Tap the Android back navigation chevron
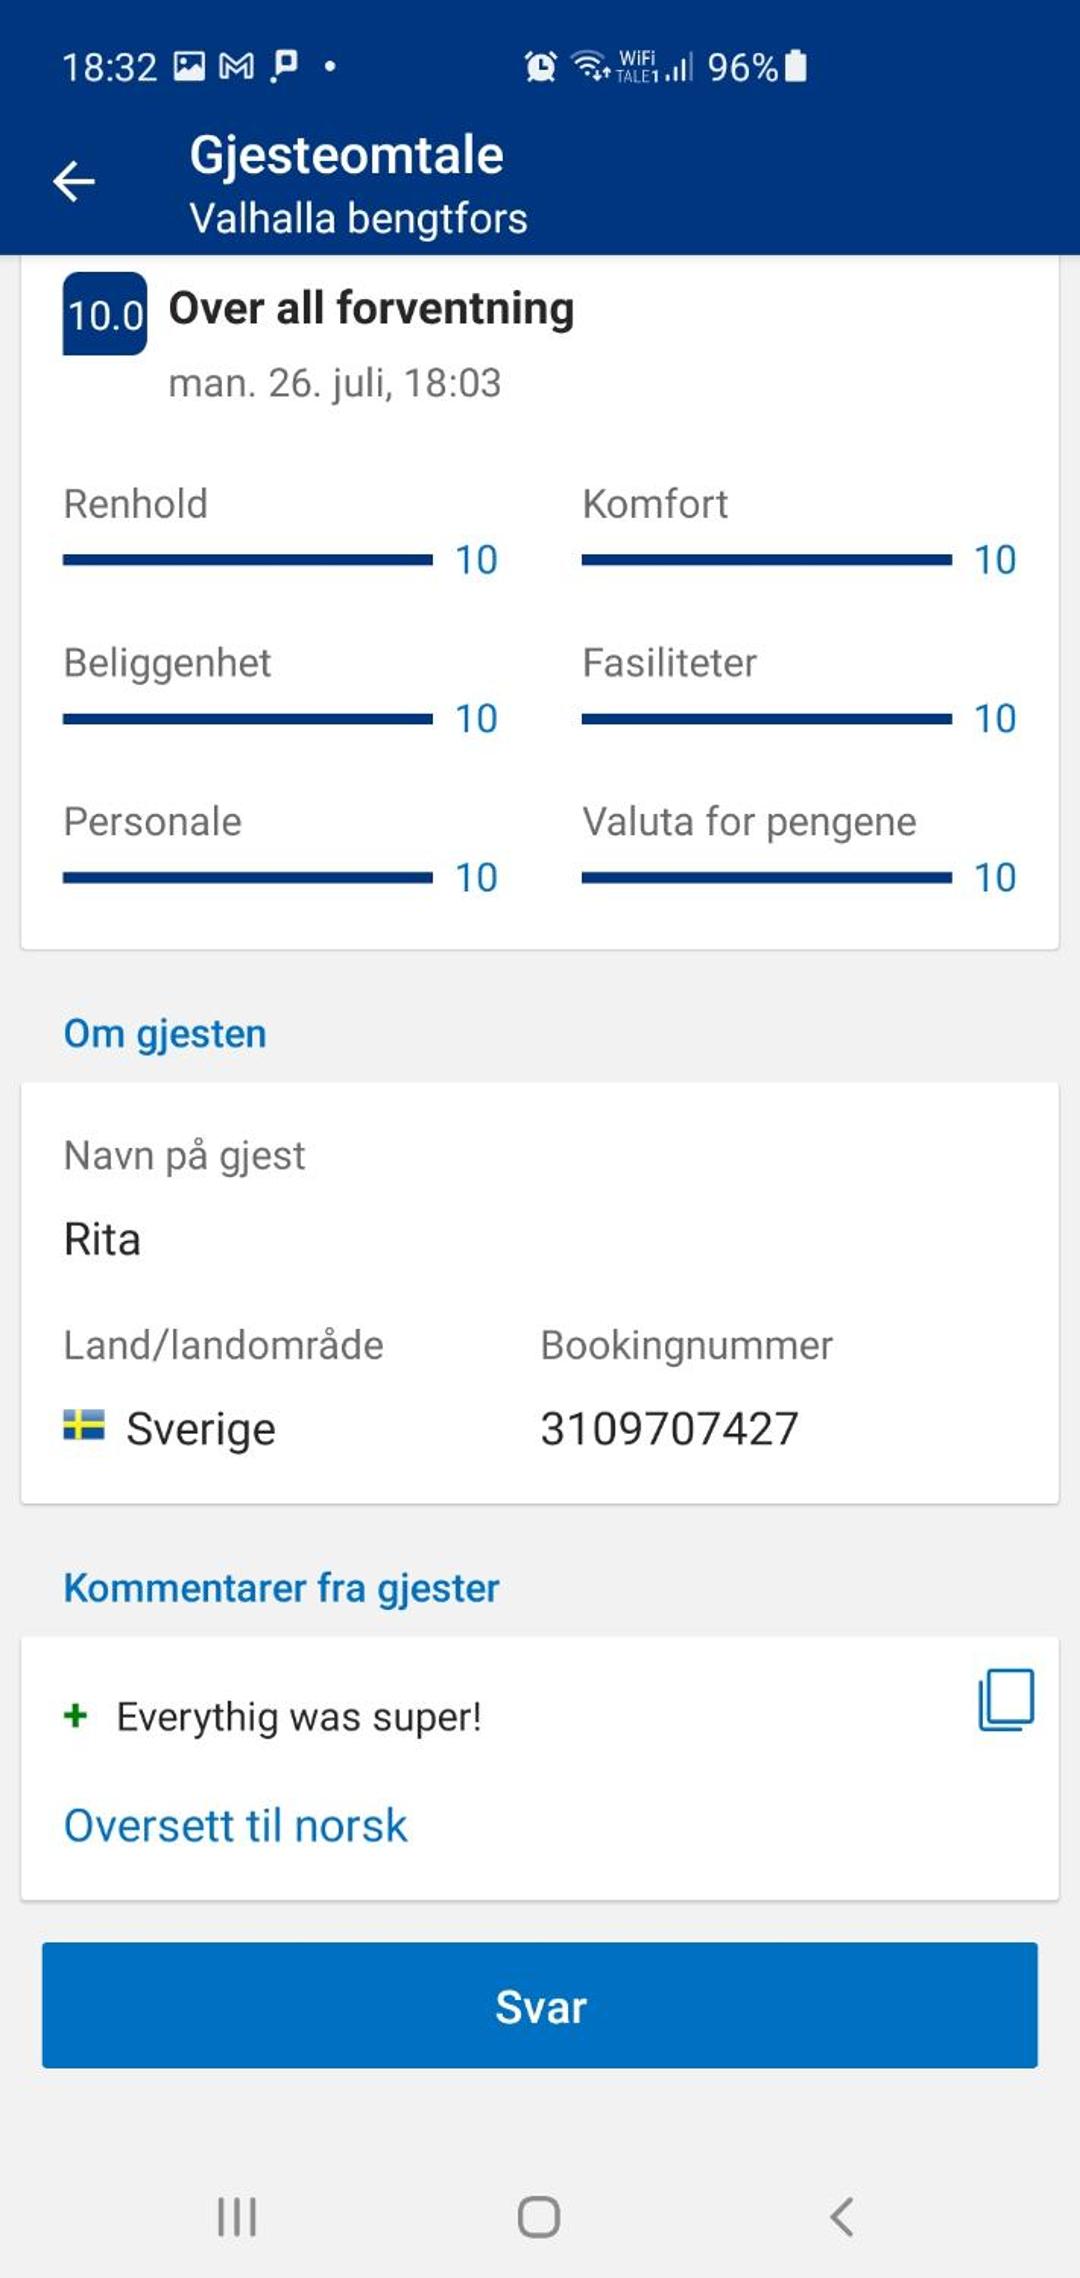1080x2278 pixels. point(842,2217)
